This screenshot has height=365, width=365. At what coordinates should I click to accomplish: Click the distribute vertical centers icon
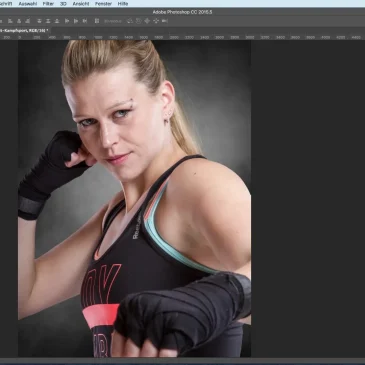48,21
